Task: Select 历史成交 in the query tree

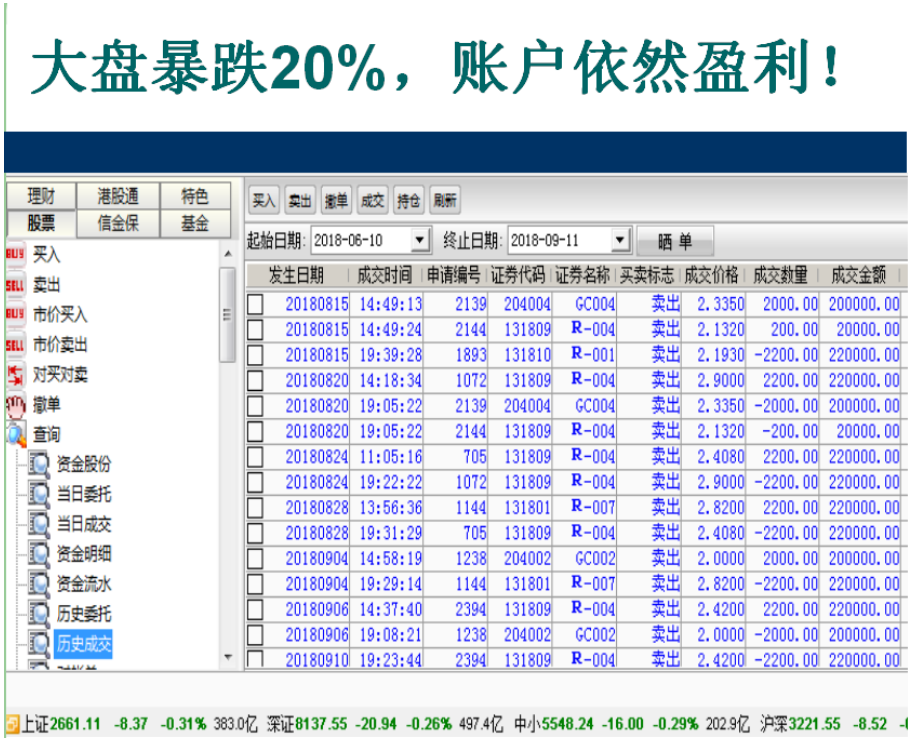Action: point(84,644)
